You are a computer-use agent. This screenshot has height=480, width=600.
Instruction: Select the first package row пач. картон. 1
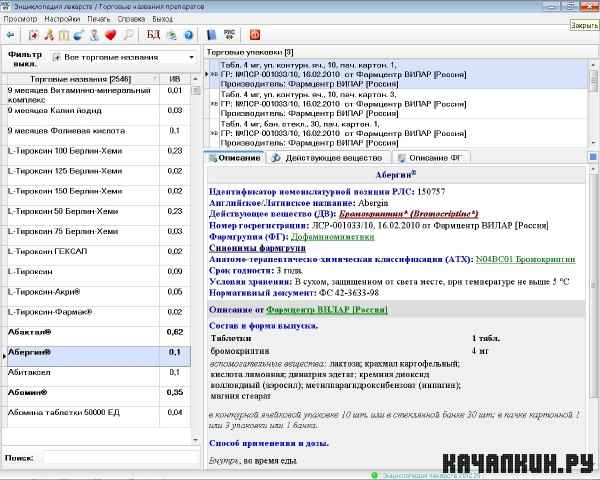pos(396,74)
